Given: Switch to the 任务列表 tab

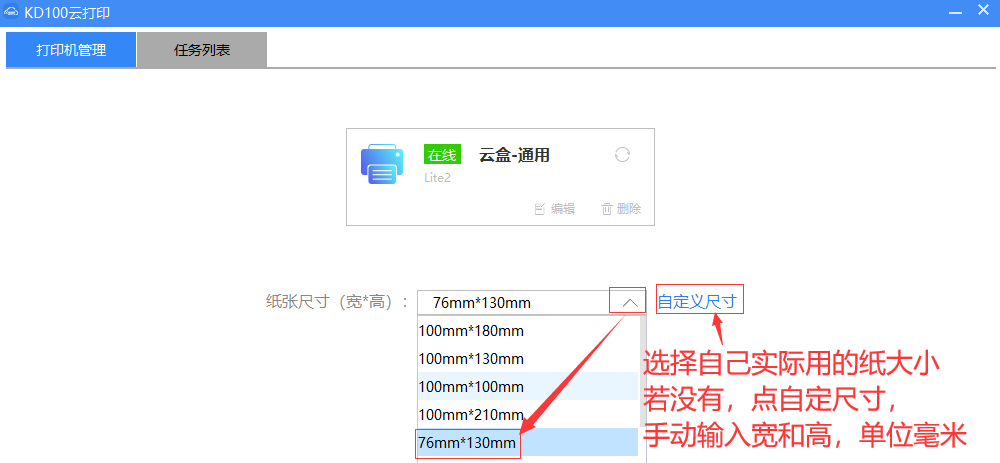Looking at the screenshot, I should pos(202,50).
